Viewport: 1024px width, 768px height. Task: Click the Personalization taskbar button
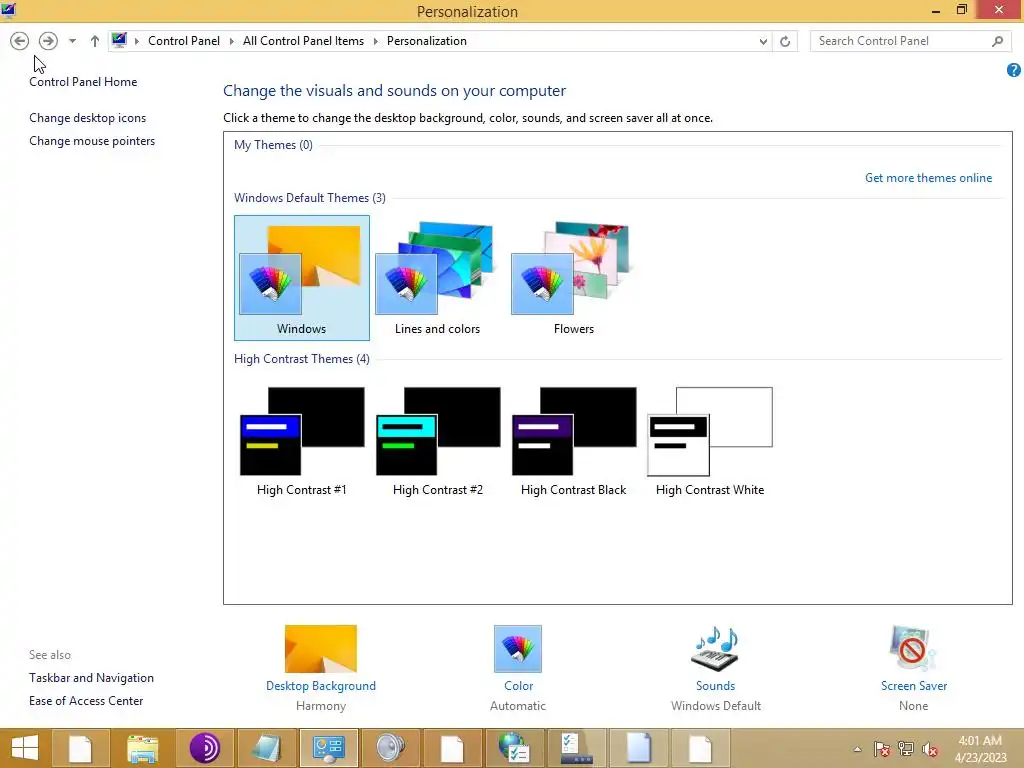tap(328, 748)
